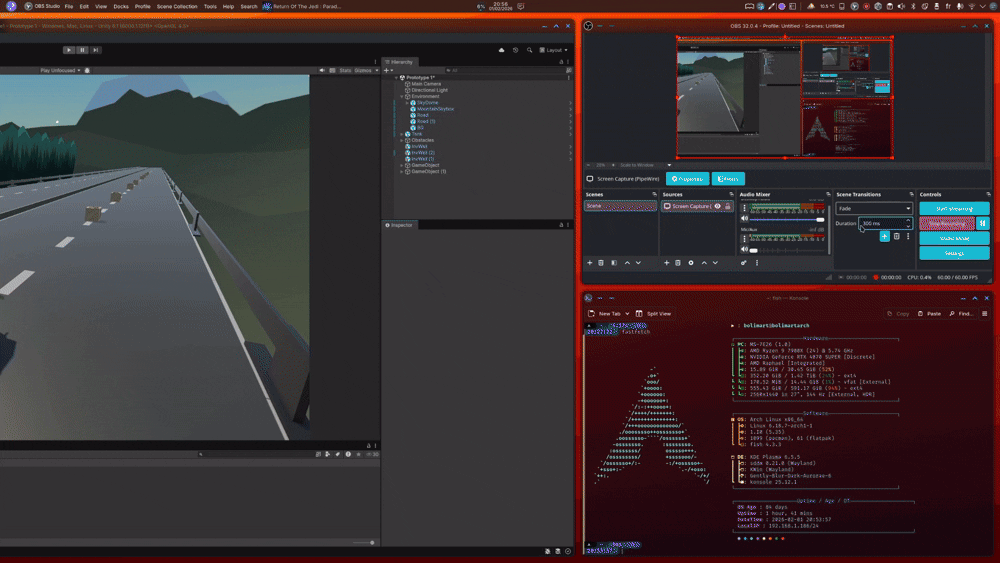Open scene filters icon in Scenes dock

(x=614, y=263)
